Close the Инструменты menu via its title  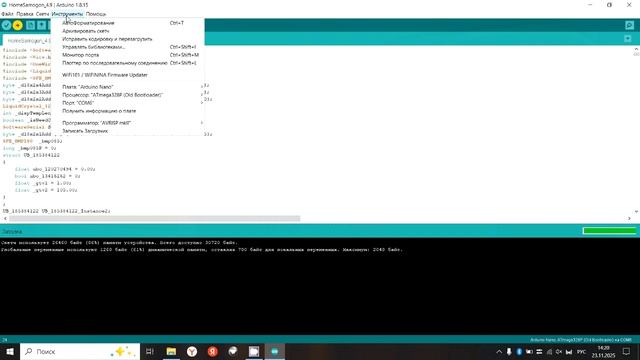click(67, 14)
